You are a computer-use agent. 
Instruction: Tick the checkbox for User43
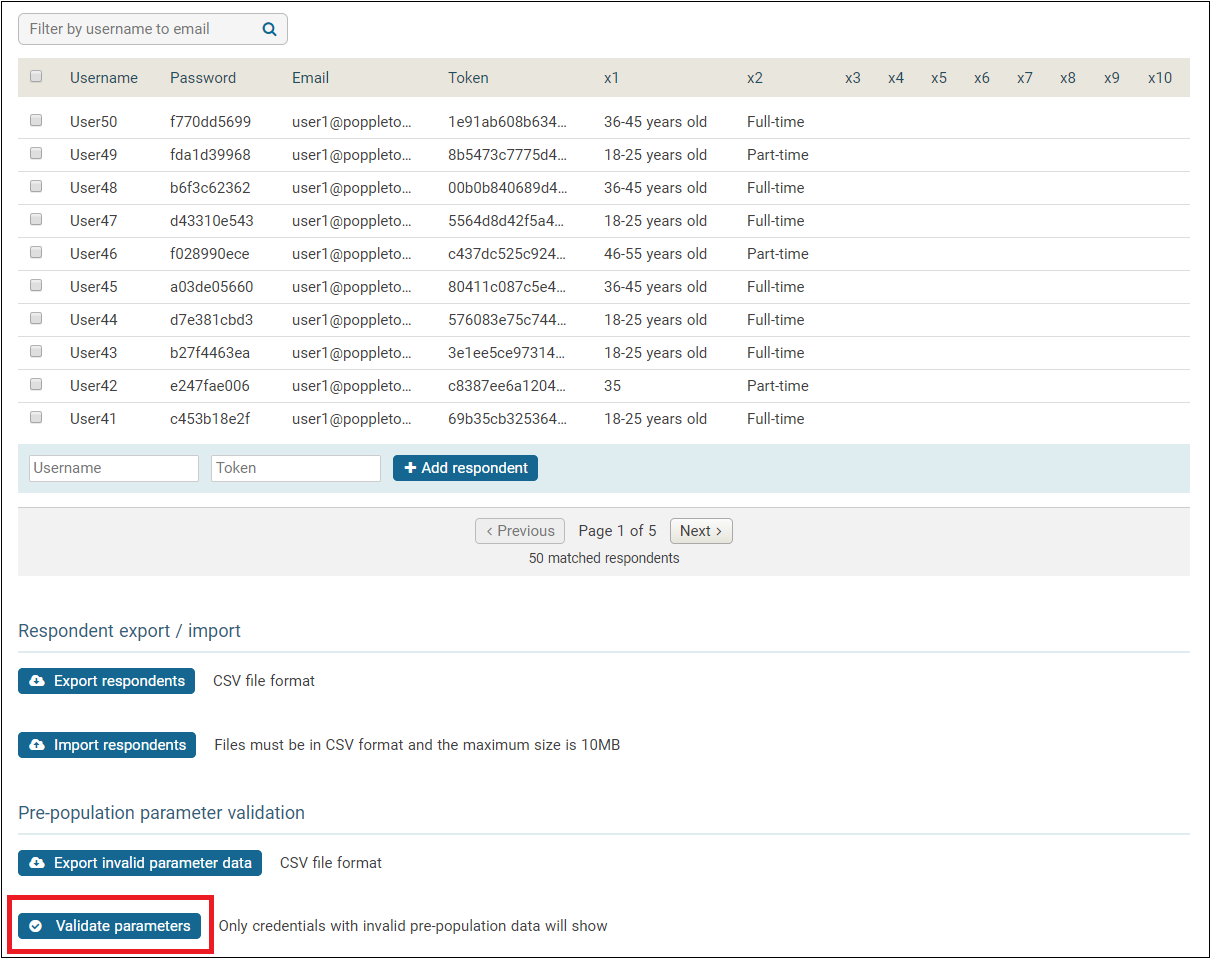click(x=36, y=351)
